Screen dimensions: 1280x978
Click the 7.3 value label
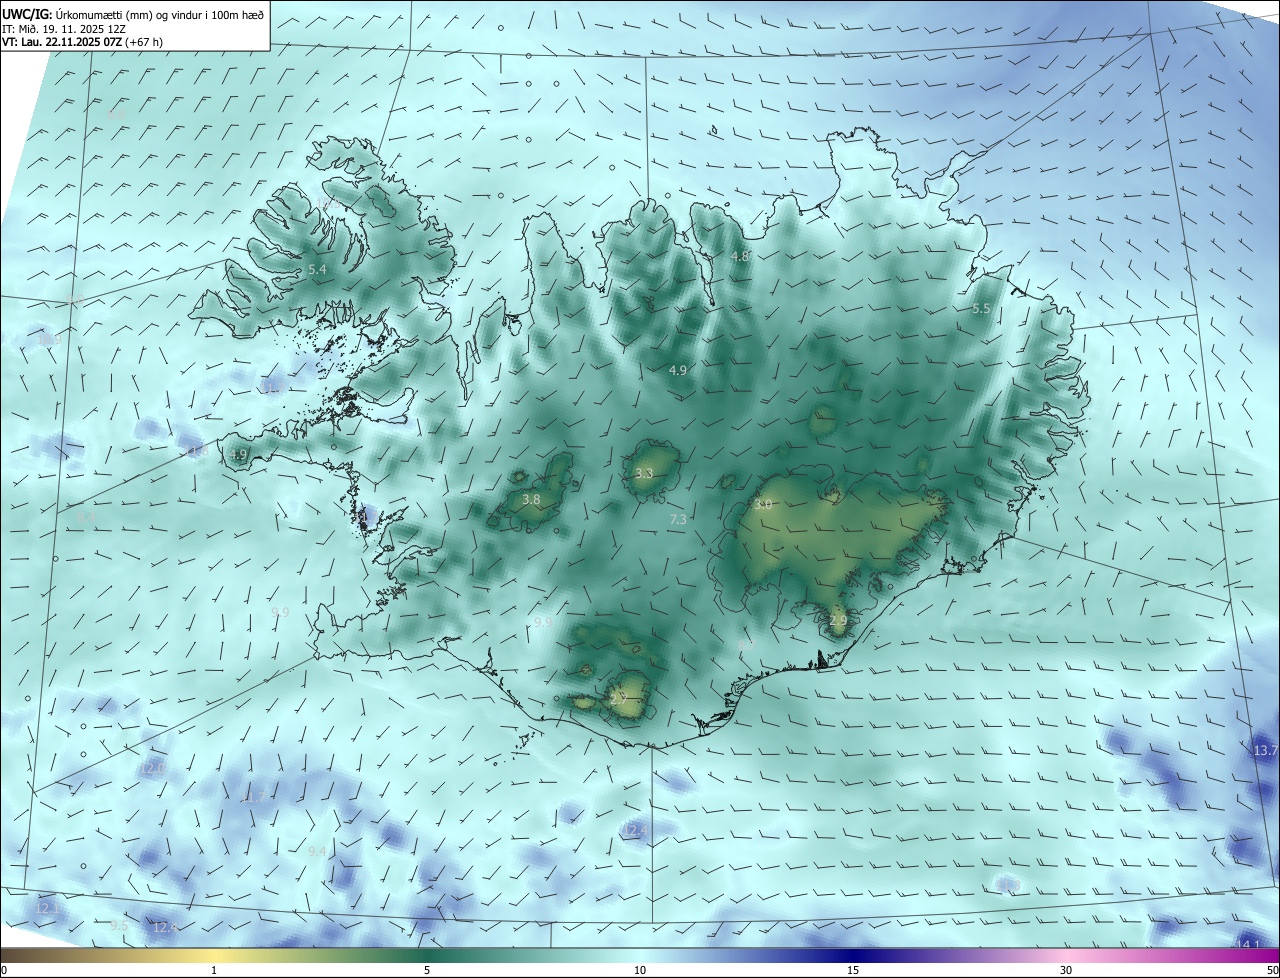[x=677, y=519]
